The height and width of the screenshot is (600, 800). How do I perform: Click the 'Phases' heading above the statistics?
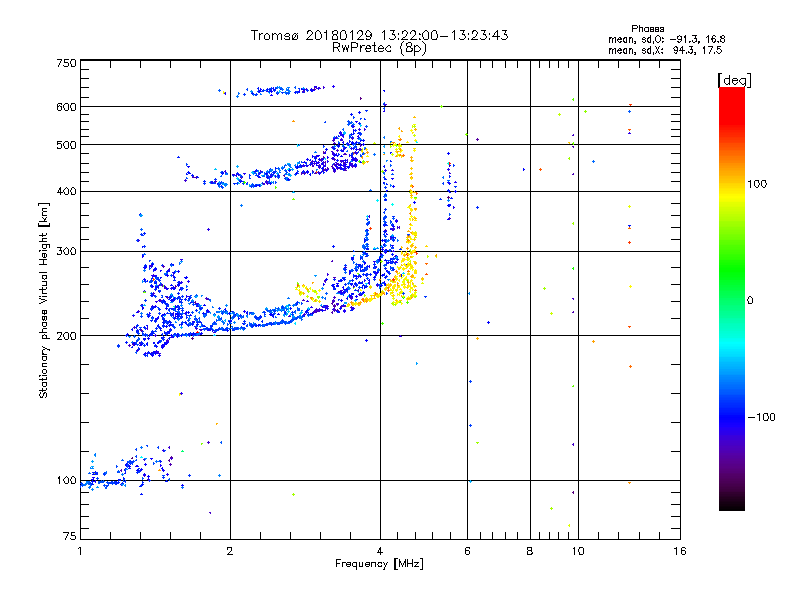(647, 29)
